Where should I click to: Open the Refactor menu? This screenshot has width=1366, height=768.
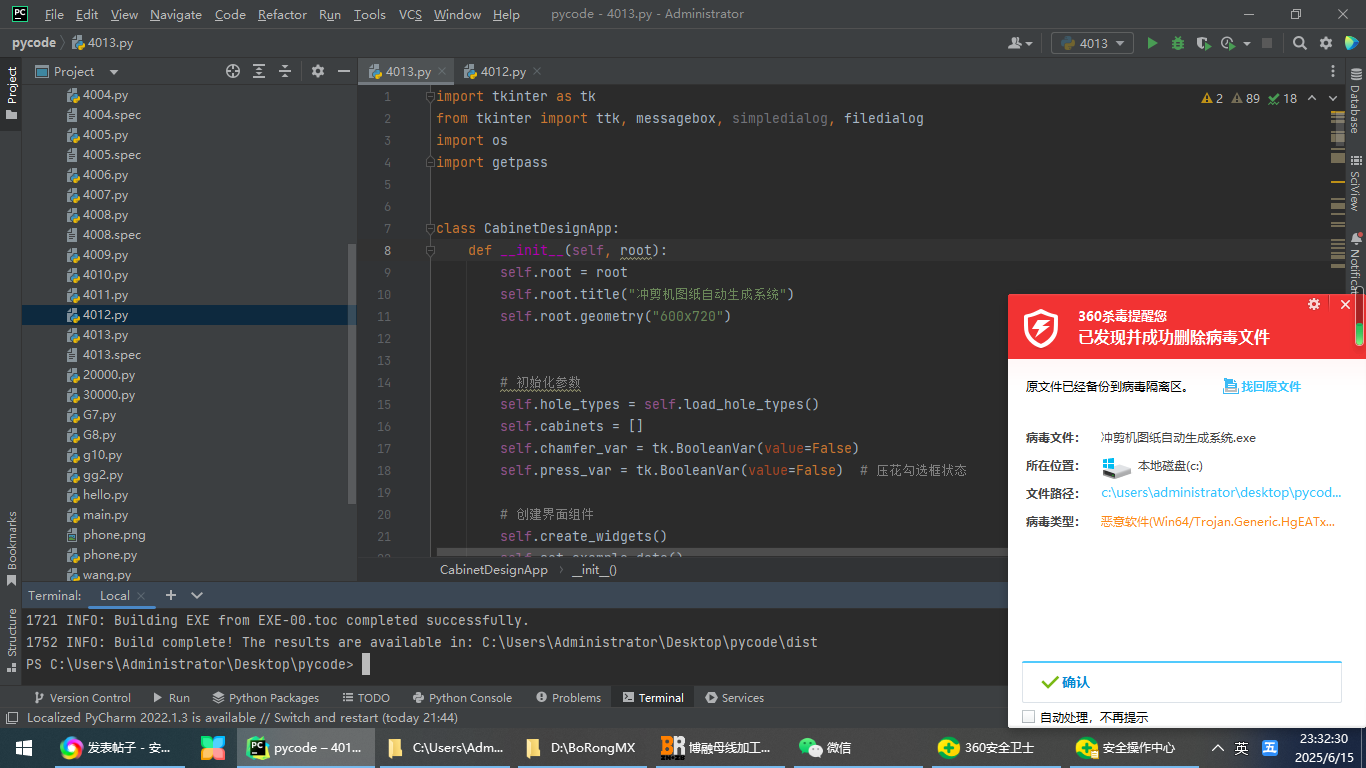click(x=282, y=14)
